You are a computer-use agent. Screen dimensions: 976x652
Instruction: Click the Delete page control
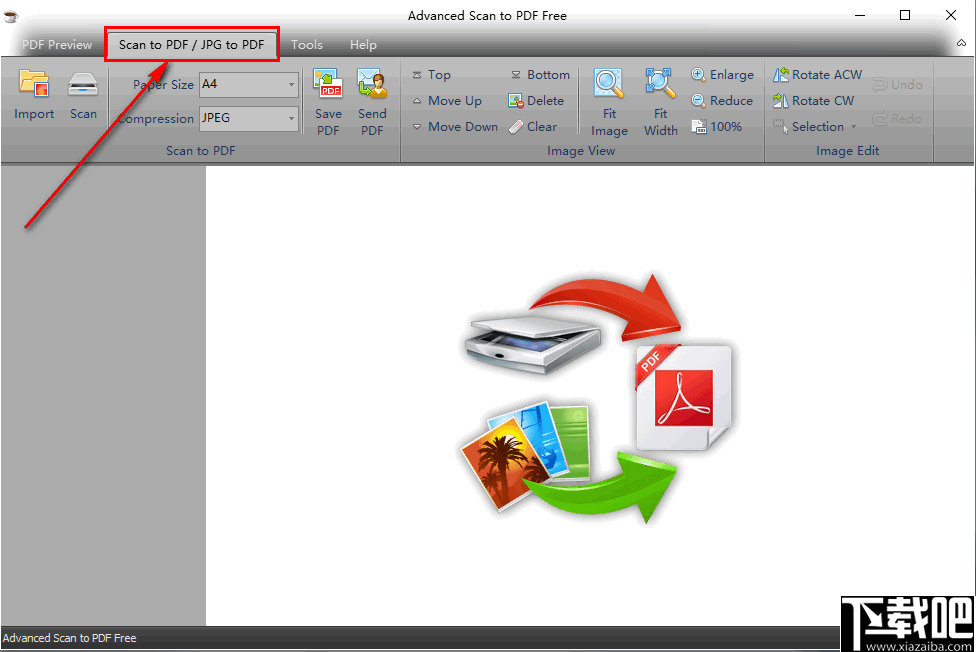pos(537,100)
